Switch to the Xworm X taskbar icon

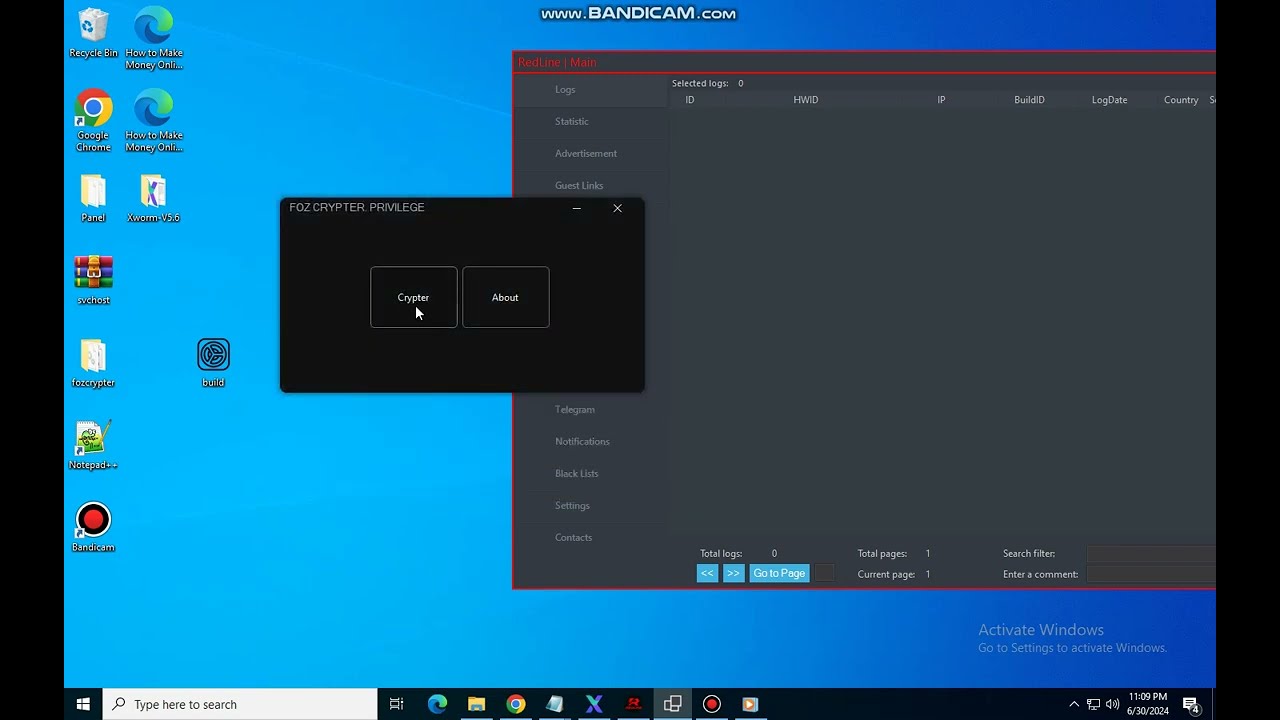point(594,704)
